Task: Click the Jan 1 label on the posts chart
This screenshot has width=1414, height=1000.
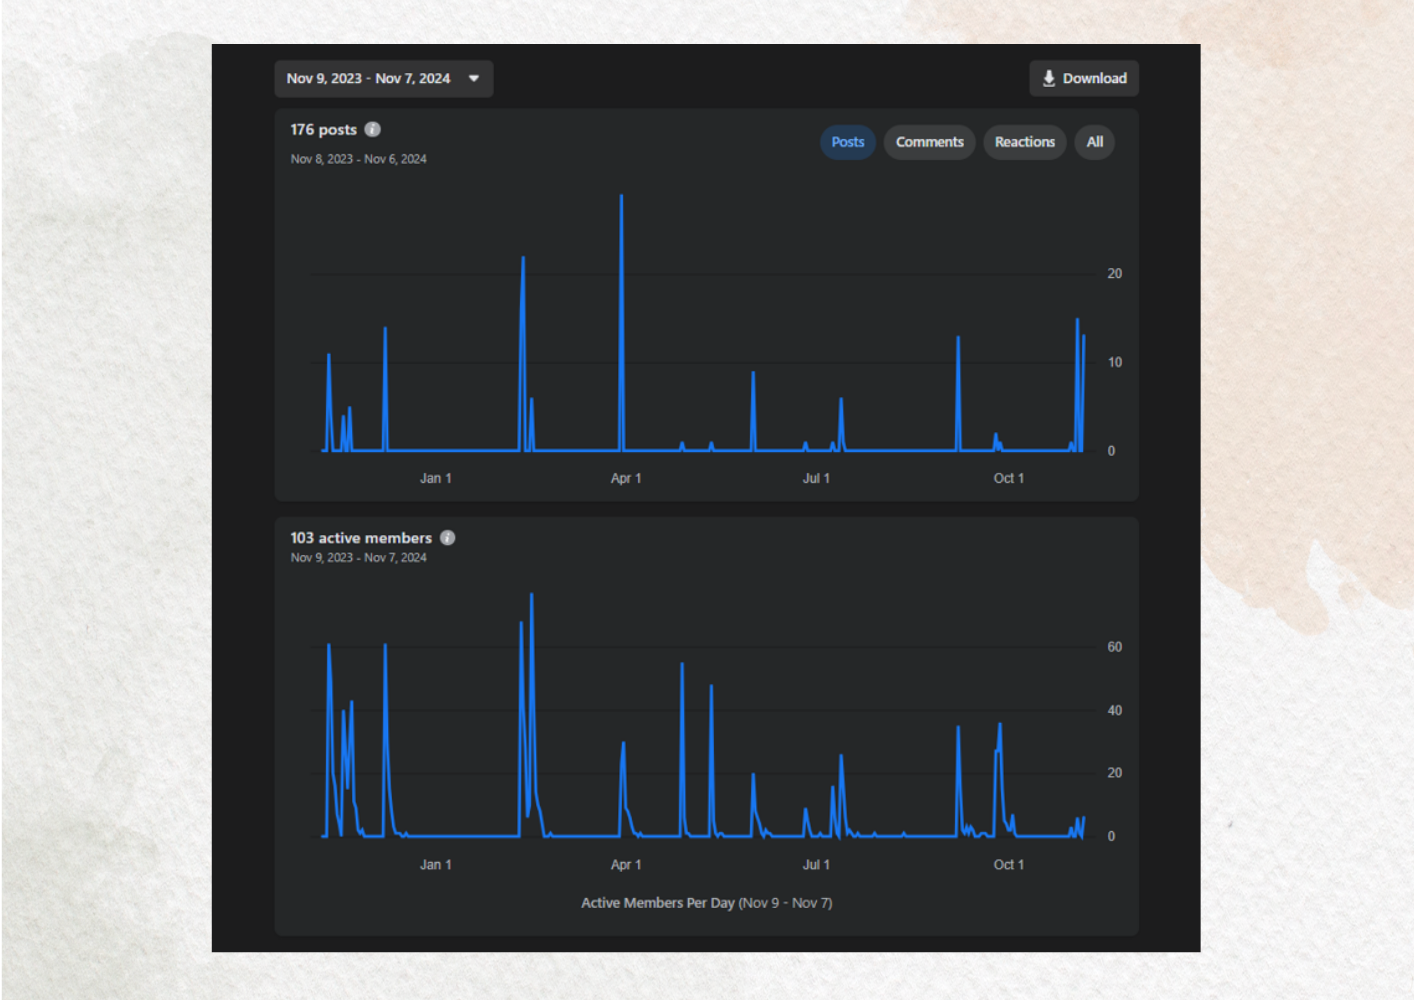Action: pos(435,478)
